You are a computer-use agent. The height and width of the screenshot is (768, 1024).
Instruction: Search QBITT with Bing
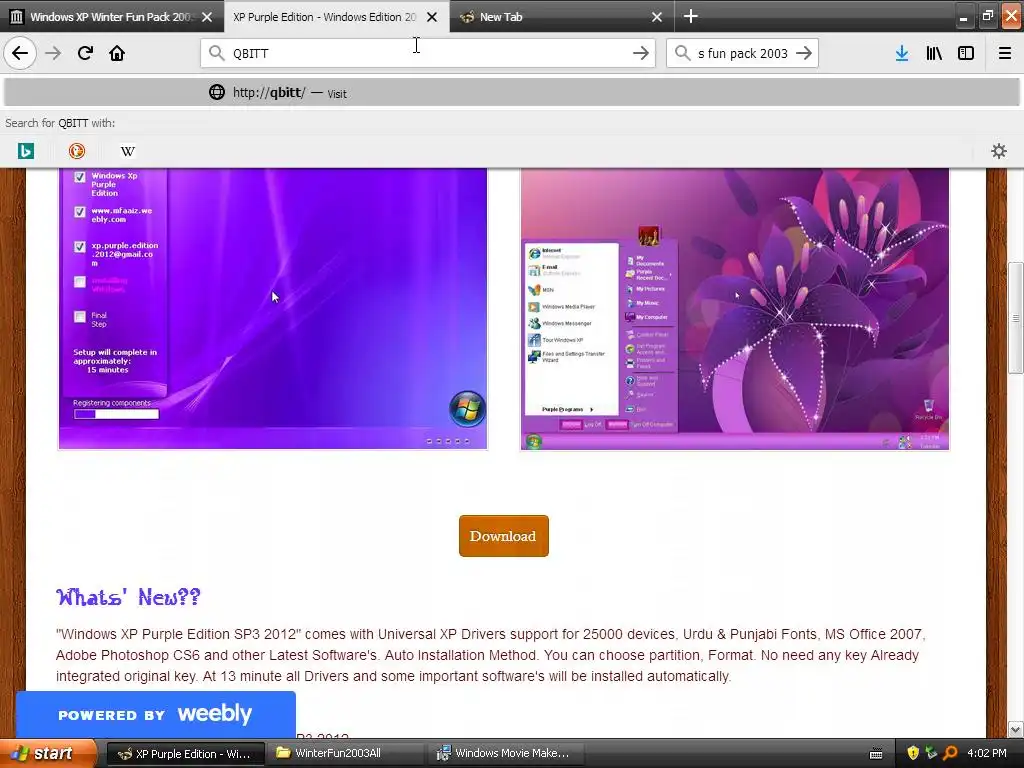[x=25, y=151]
